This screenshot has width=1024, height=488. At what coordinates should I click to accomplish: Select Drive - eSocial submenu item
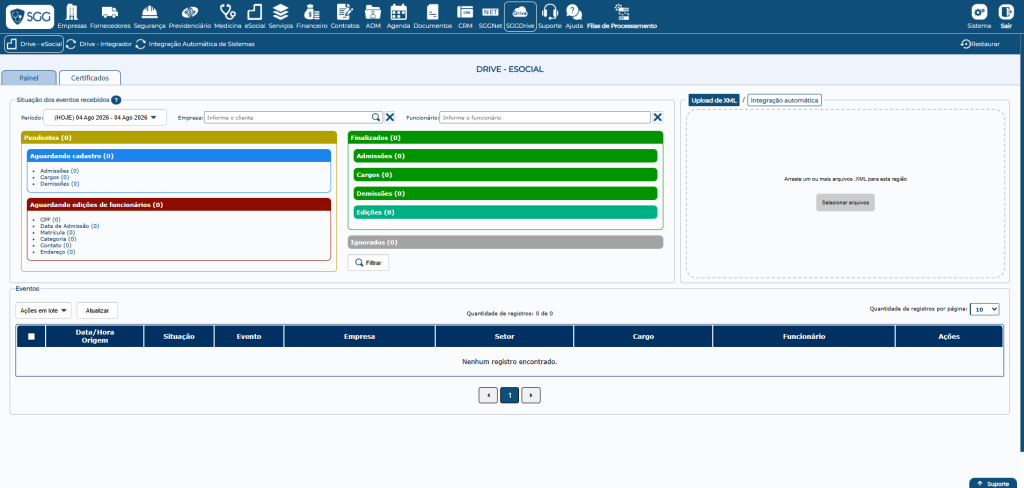[34, 44]
